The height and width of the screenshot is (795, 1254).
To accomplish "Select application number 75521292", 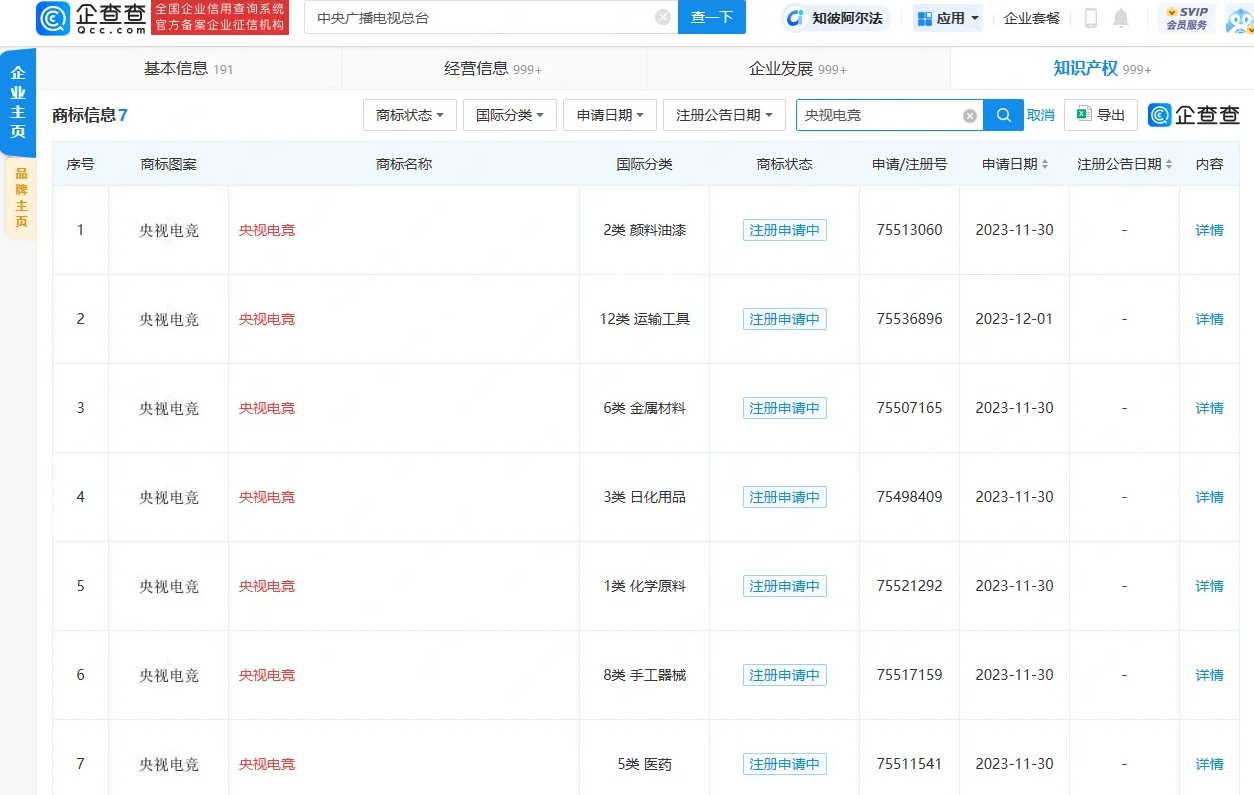I will [909, 586].
